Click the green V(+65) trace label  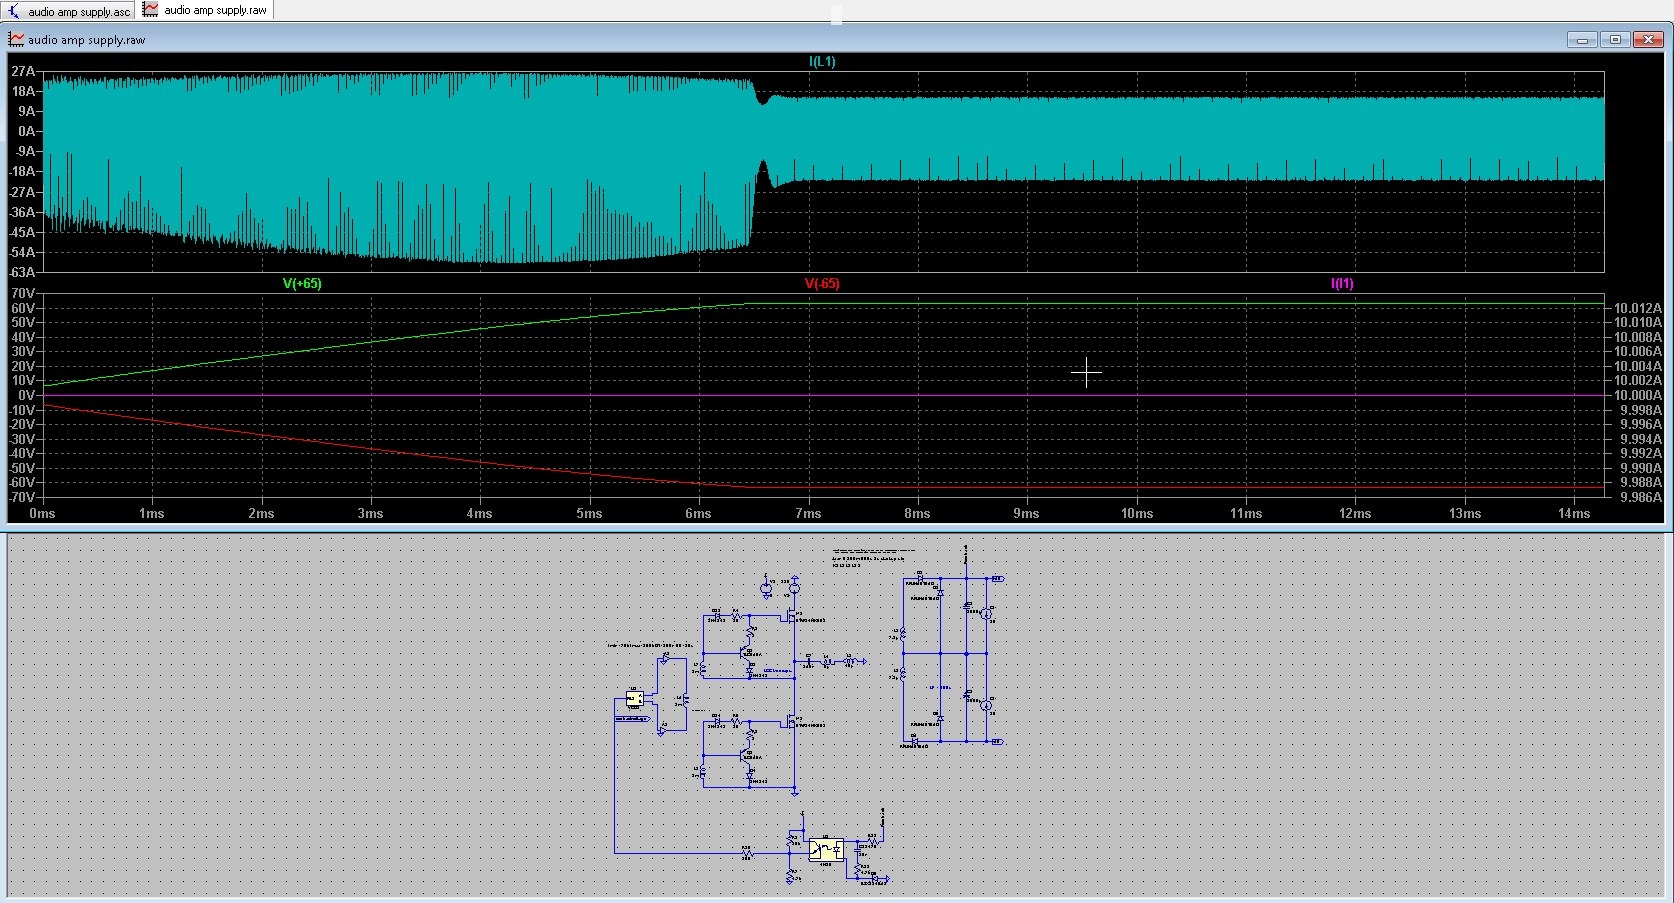pos(302,284)
